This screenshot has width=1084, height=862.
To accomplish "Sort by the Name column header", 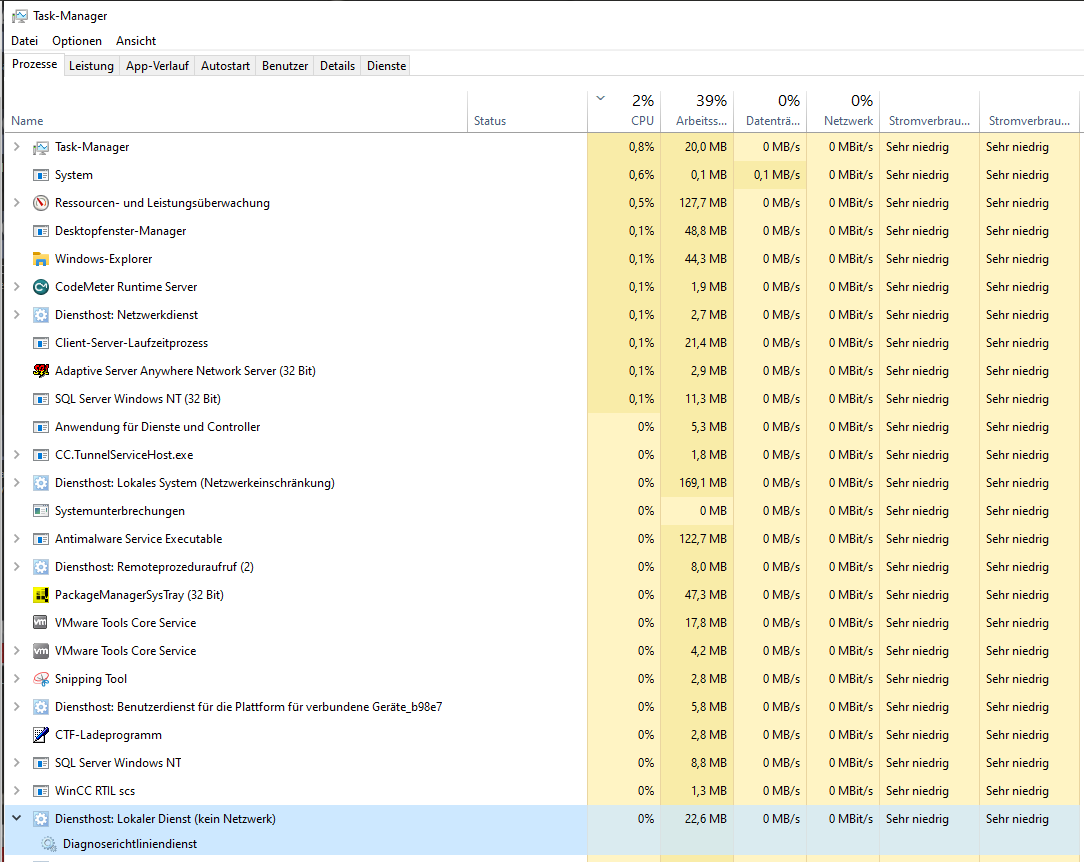I will coord(236,111).
